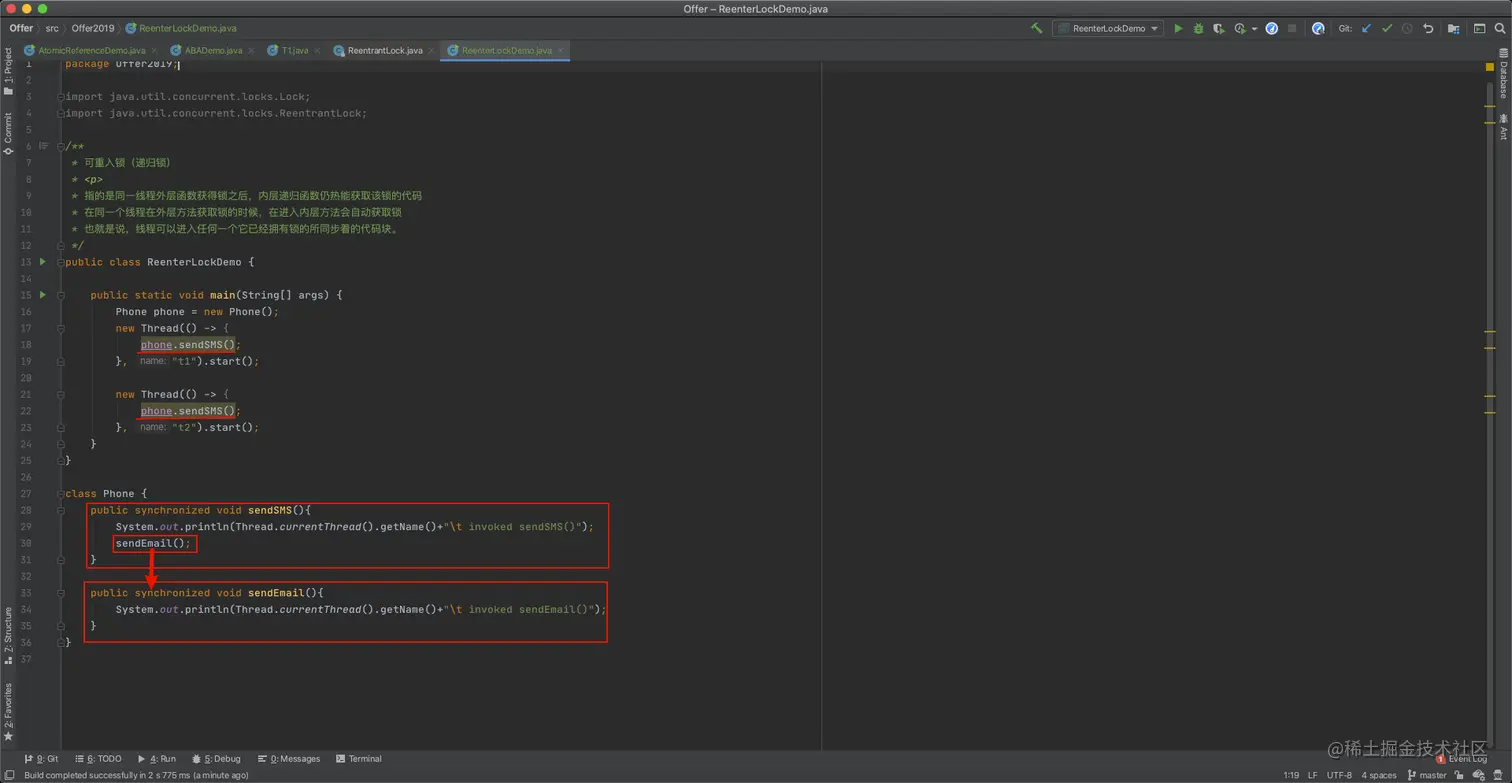Close the ReenterLockDemo.java tab

[561, 50]
